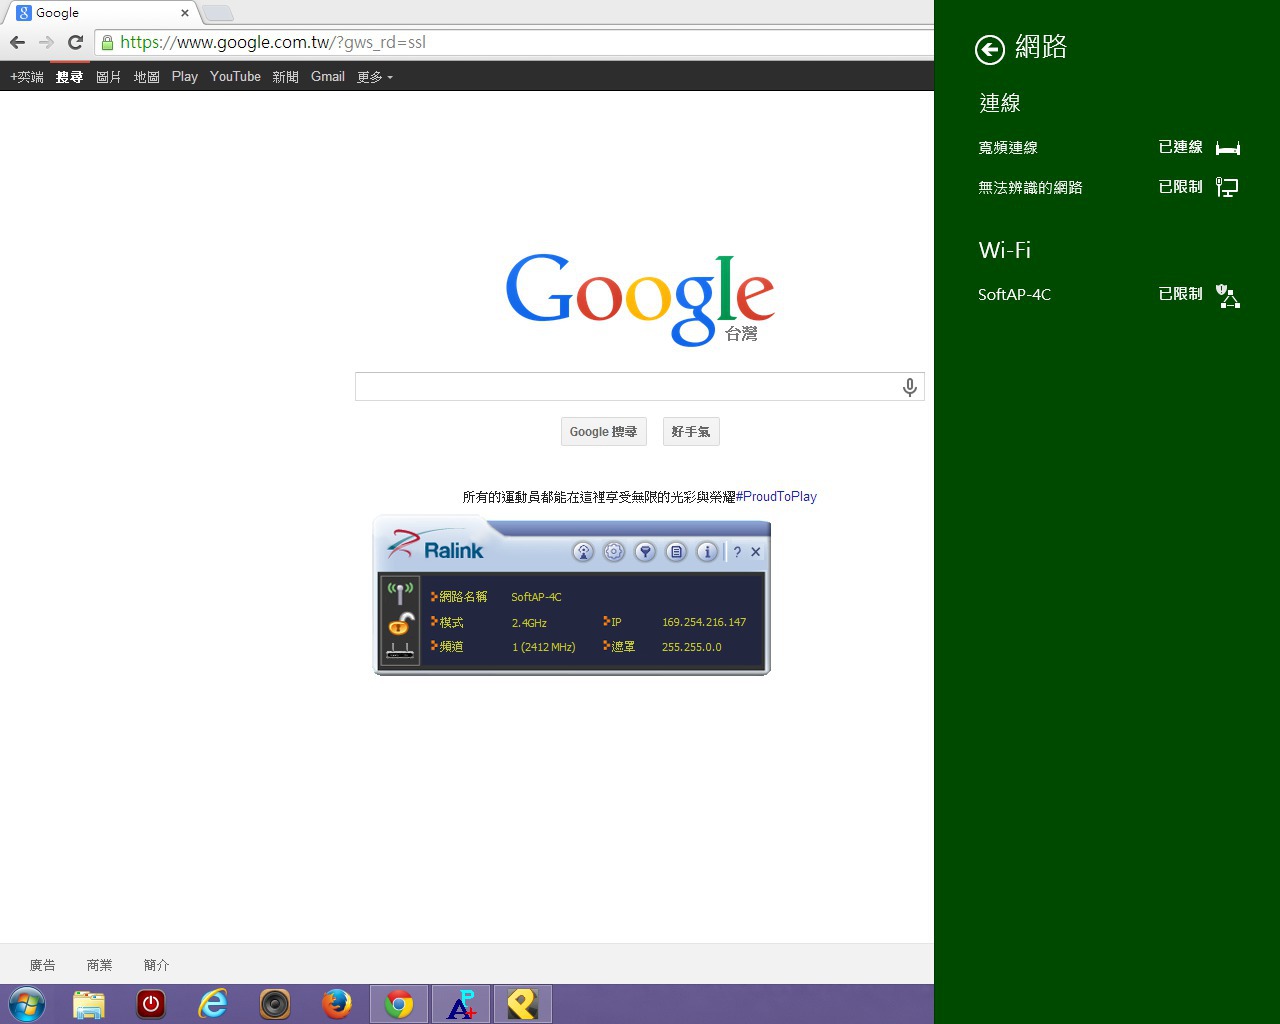This screenshot has height=1024, width=1280.
Task: Expand the 更多 dropdown in Google bar
Action: click(375, 77)
